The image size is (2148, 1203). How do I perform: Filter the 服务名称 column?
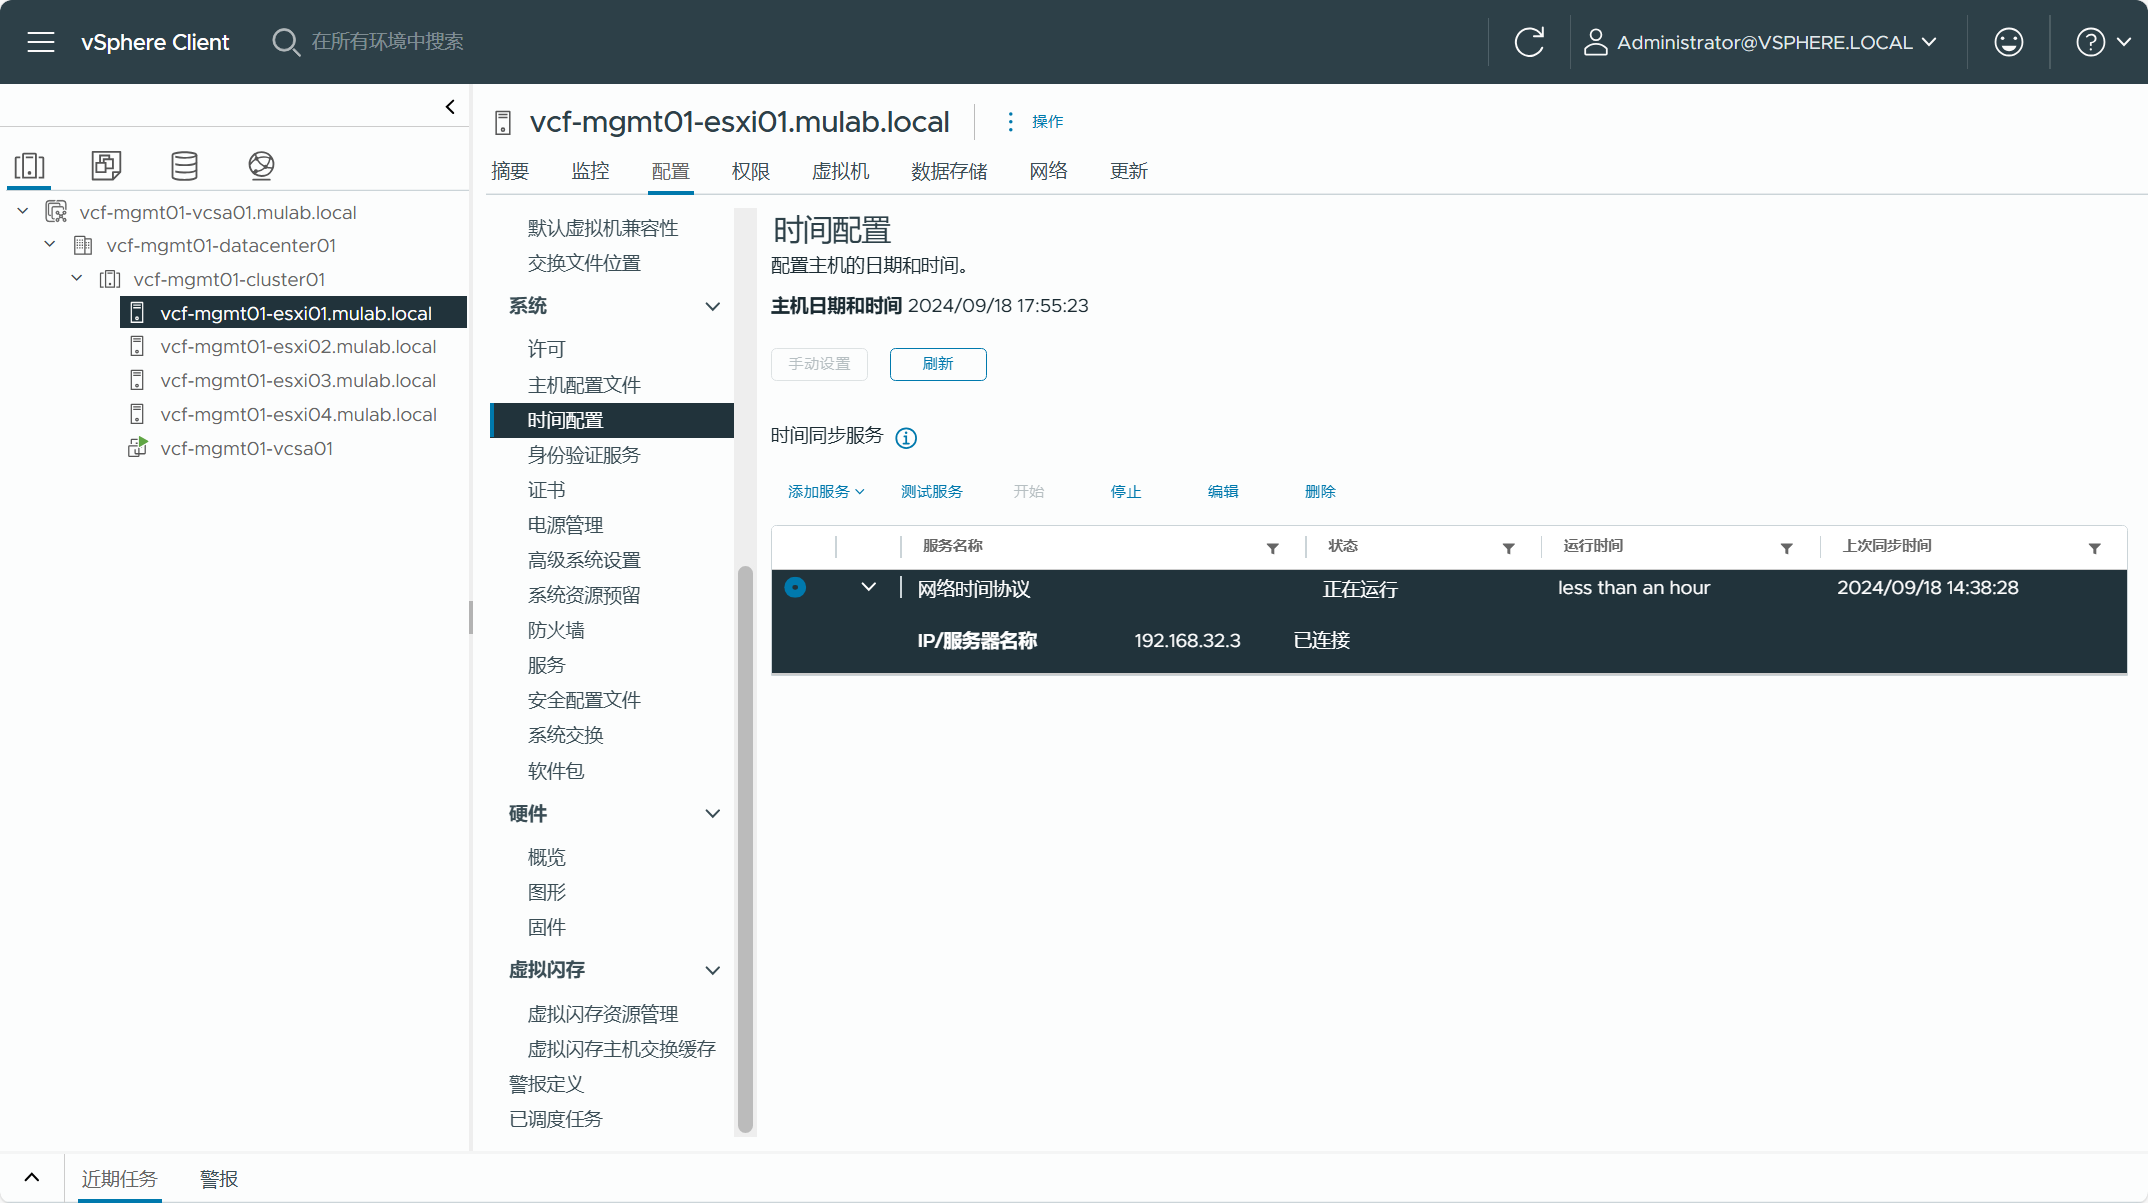pos(1272,548)
